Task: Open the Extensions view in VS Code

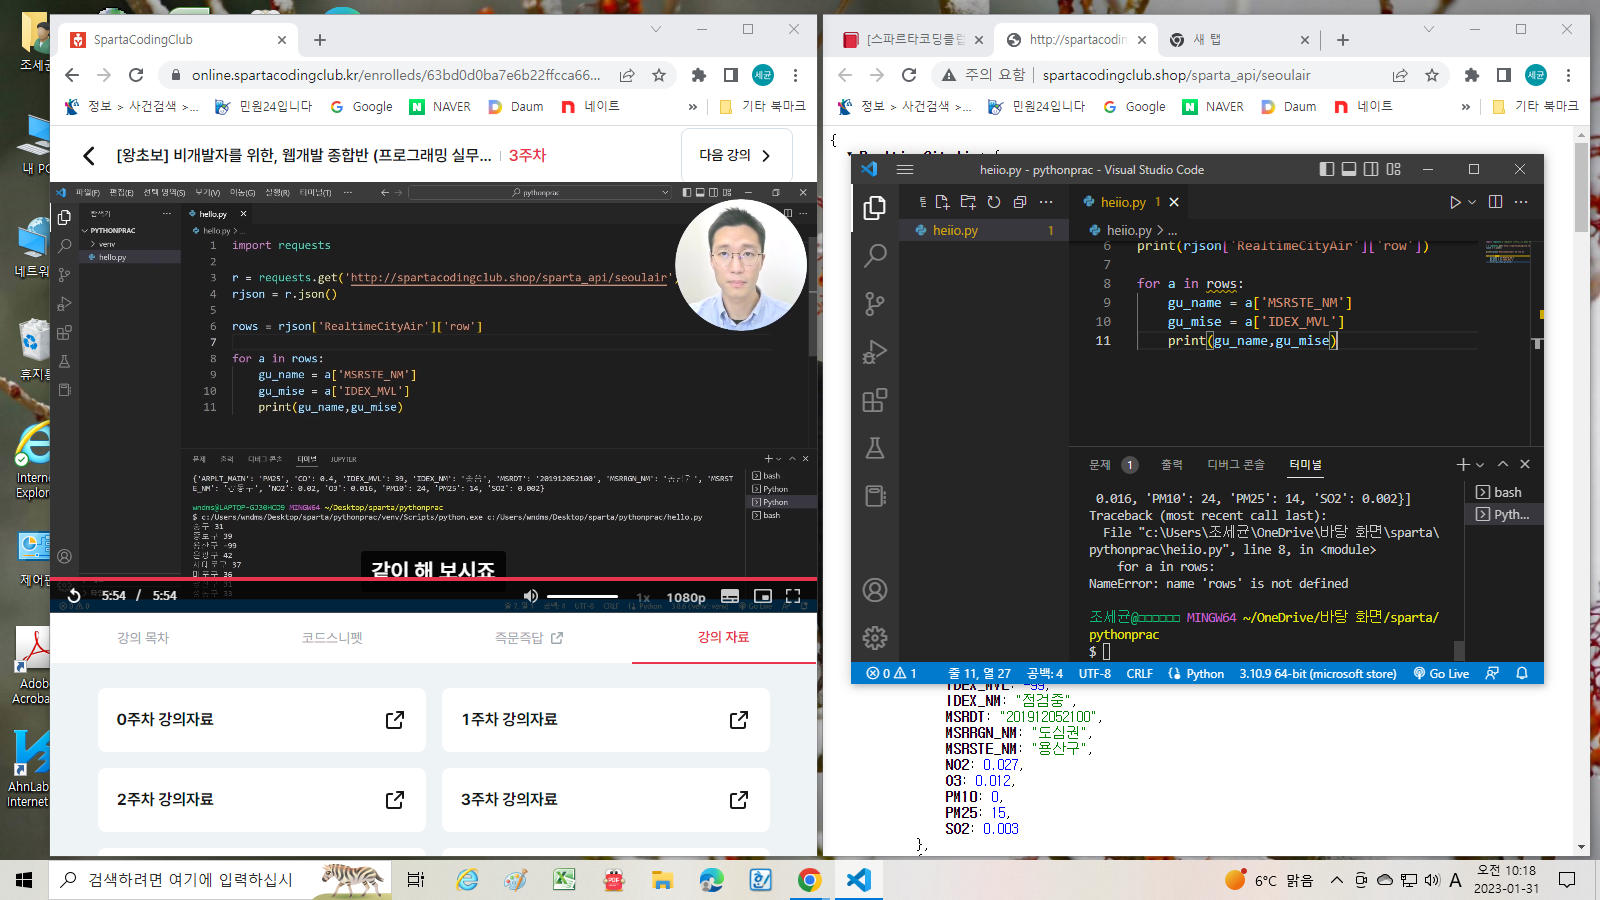Action: (875, 400)
